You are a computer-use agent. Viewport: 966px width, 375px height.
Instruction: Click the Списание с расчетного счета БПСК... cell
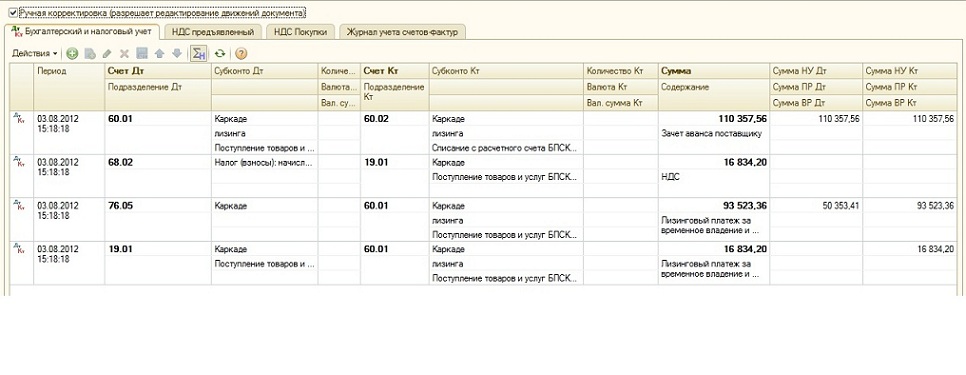coord(506,148)
